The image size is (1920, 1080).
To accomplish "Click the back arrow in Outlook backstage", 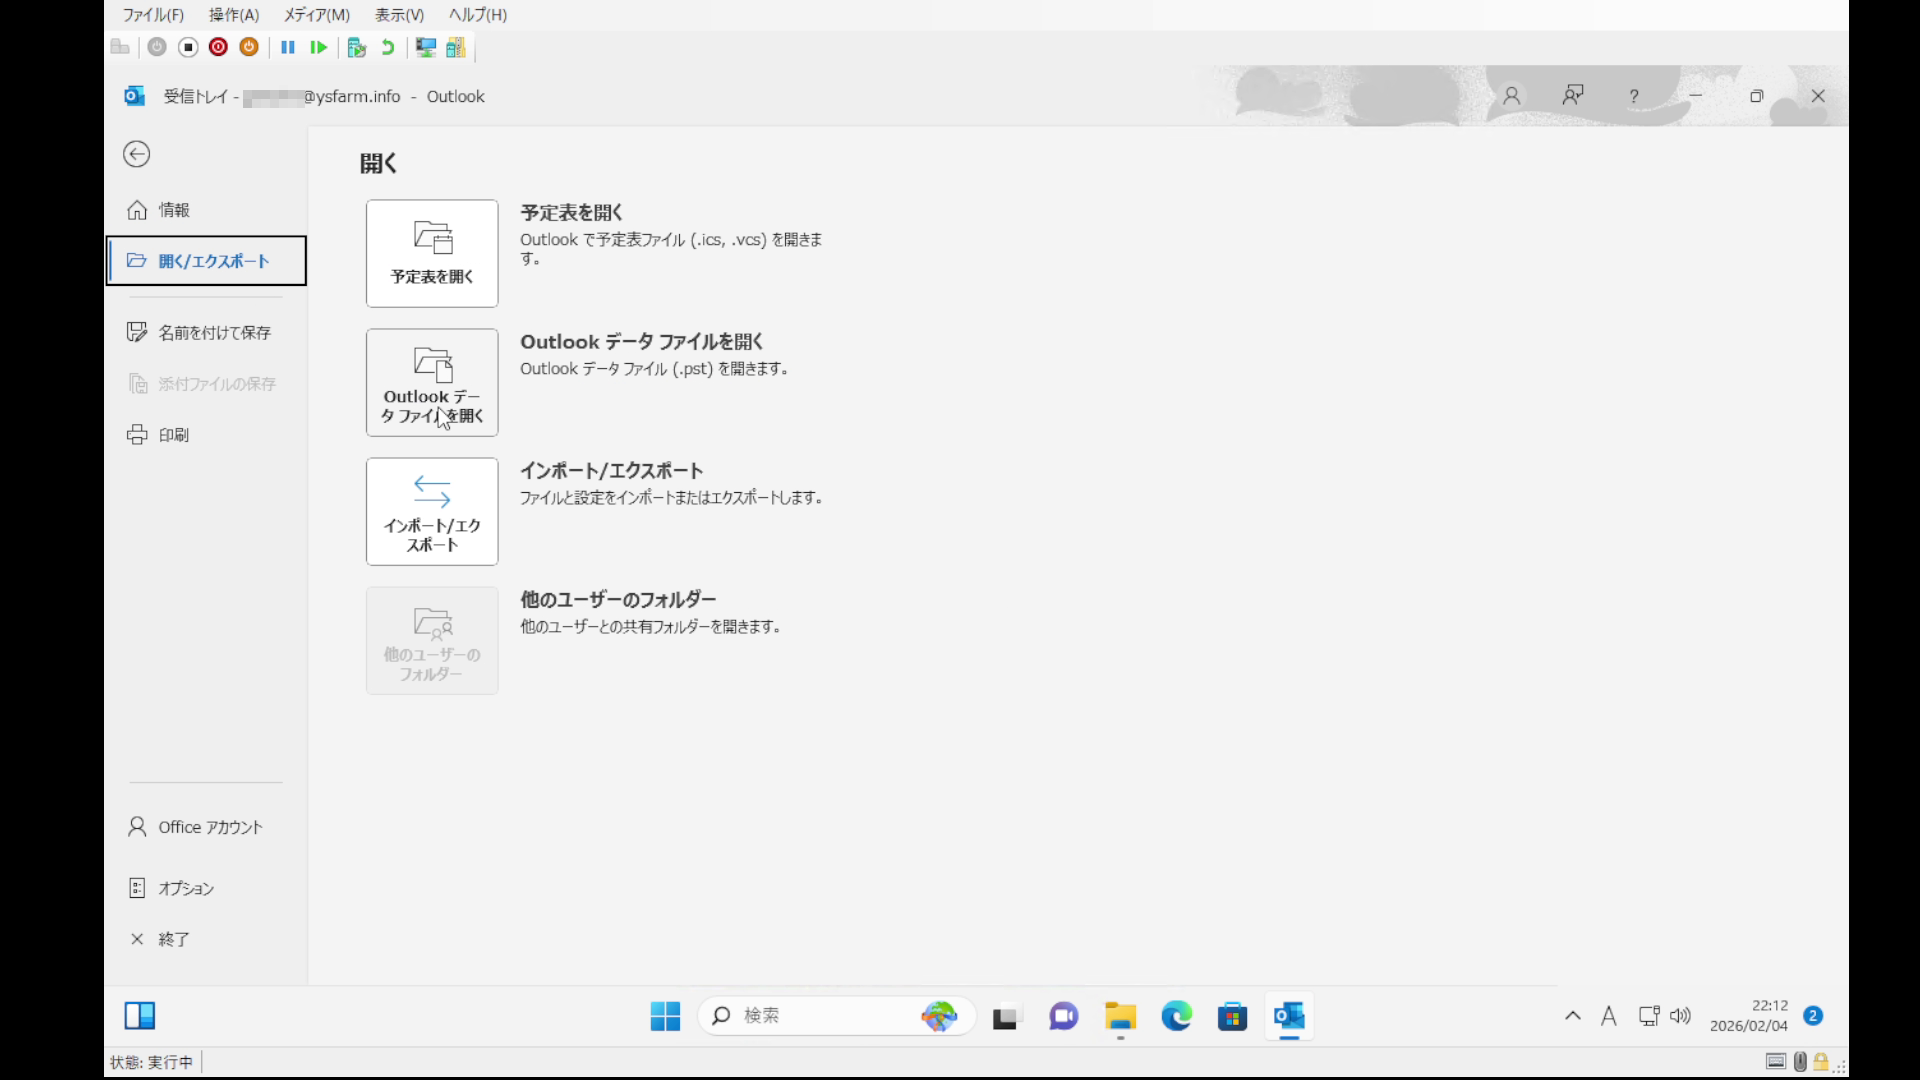I will click(x=137, y=154).
